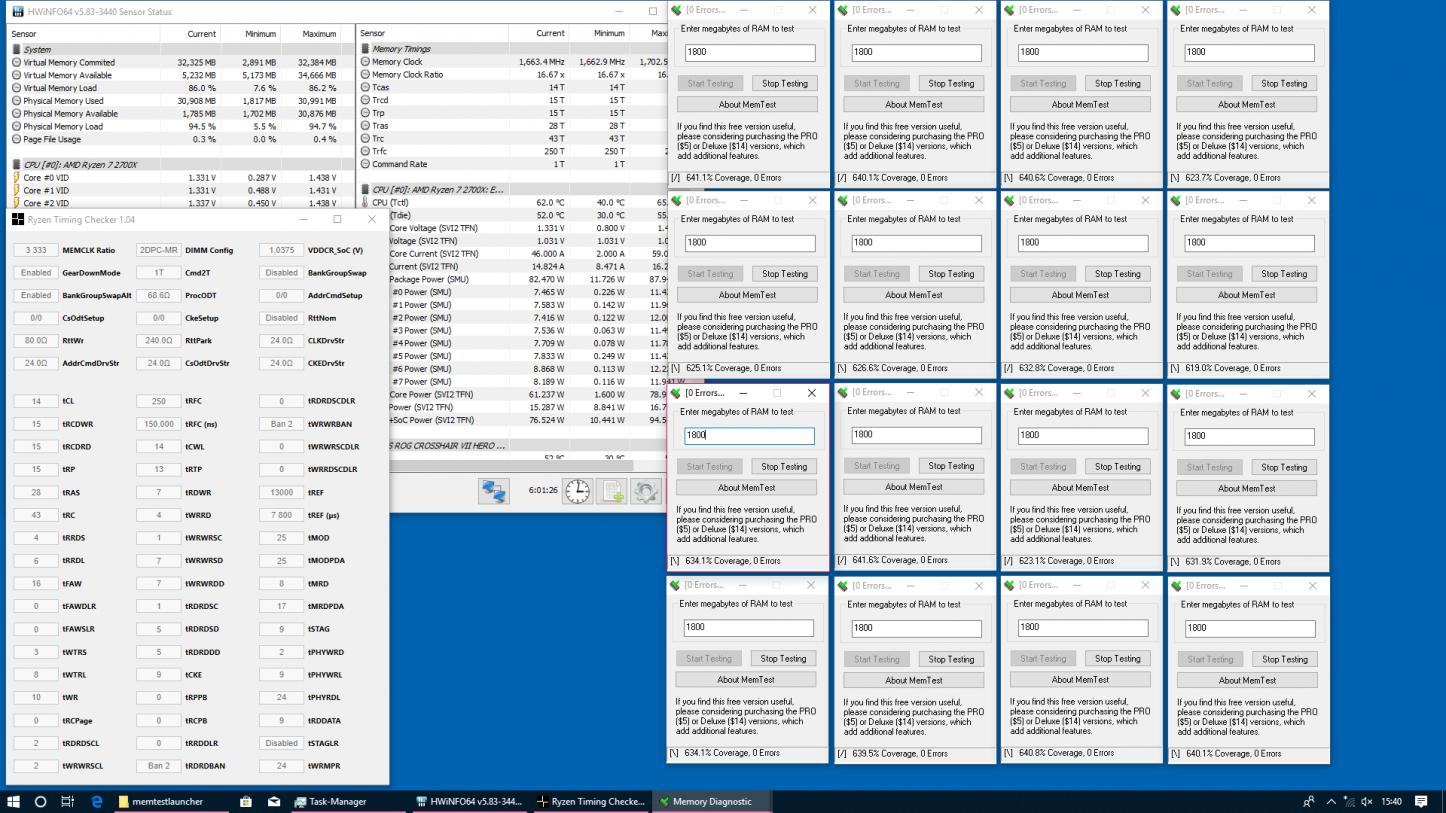The height and width of the screenshot is (813, 1446).
Task: Open the People icon in system tray
Action: (x=1309, y=801)
